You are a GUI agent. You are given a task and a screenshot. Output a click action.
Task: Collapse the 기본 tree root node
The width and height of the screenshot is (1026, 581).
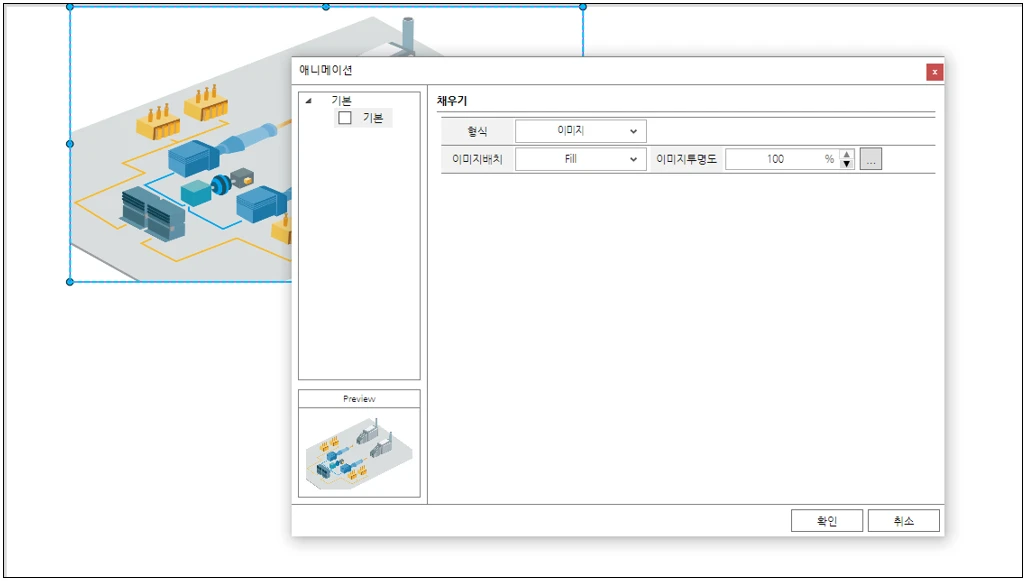tap(308, 101)
